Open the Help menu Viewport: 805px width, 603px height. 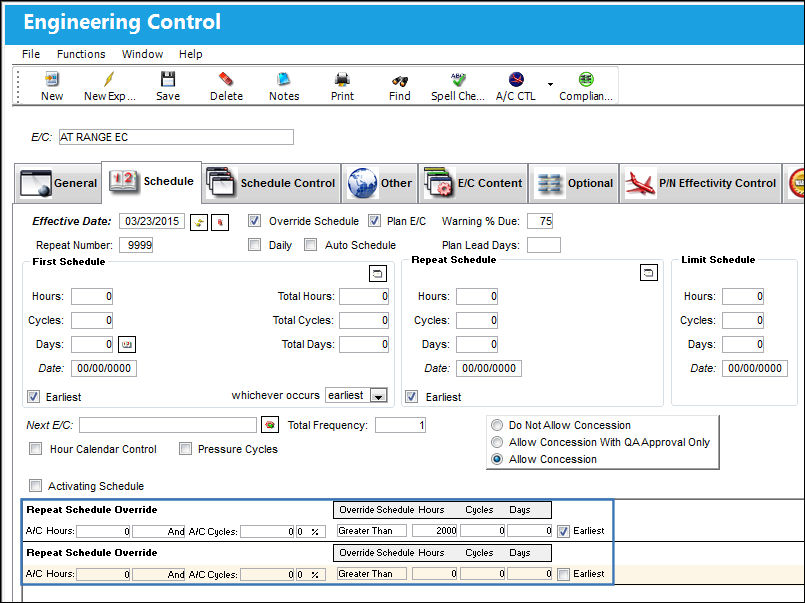(x=190, y=54)
